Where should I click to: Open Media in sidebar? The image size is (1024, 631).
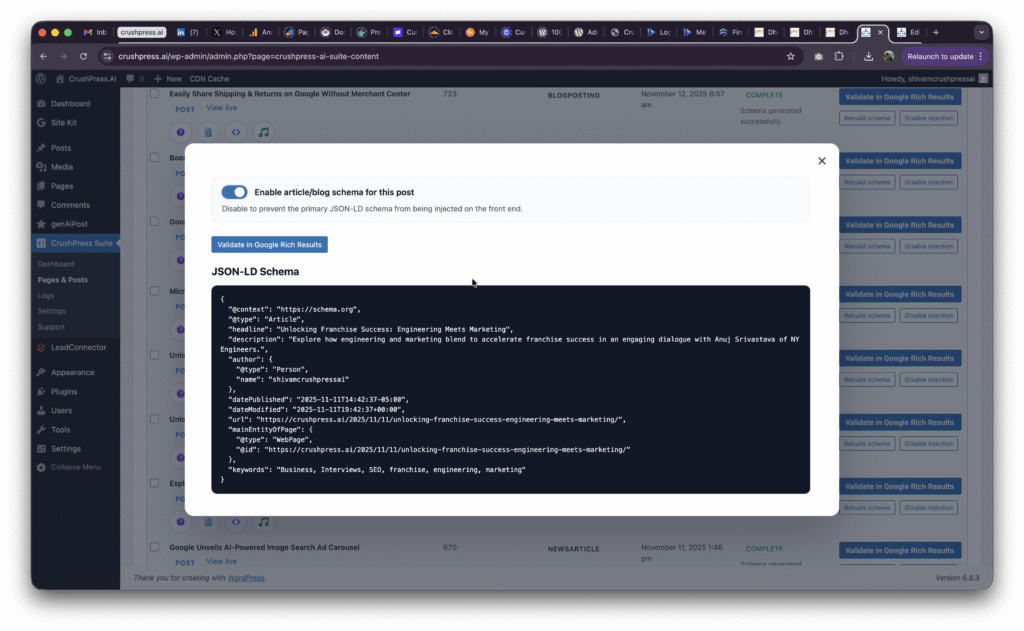(62, 167)
